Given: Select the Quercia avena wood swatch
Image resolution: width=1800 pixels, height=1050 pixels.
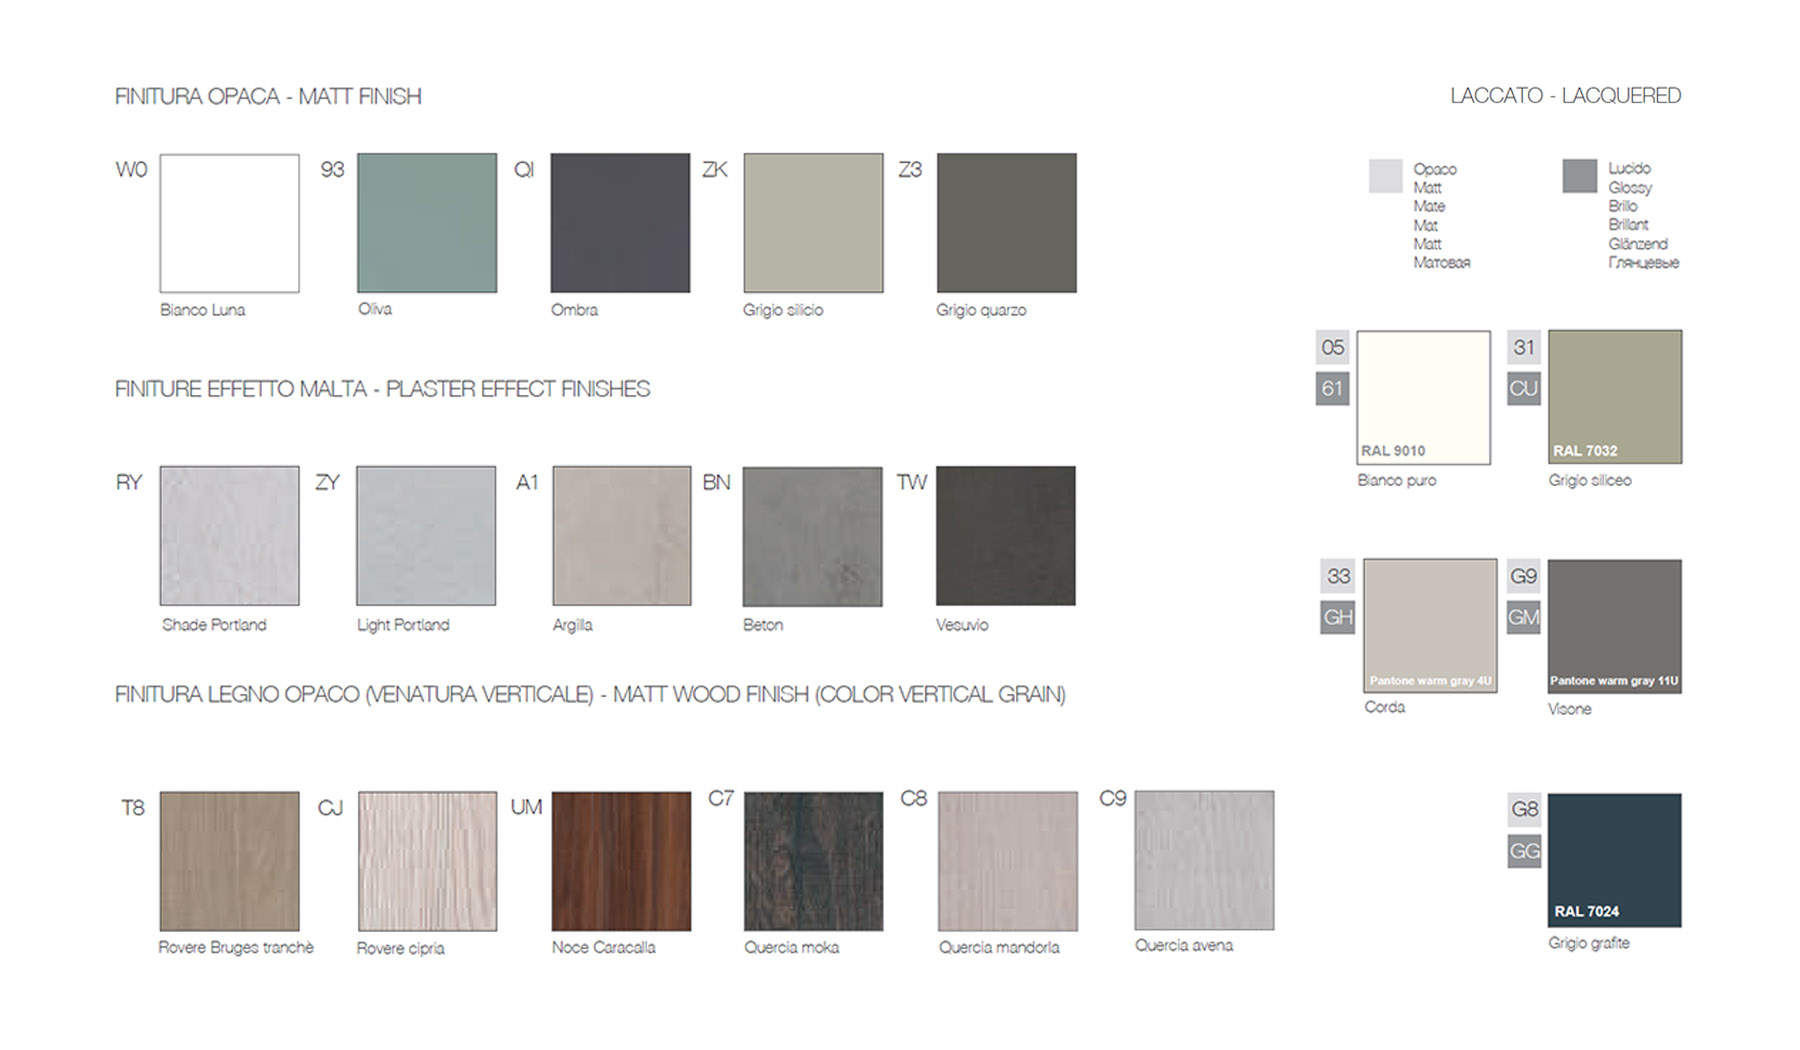Looking at the screenshot, I should 1204,860.
